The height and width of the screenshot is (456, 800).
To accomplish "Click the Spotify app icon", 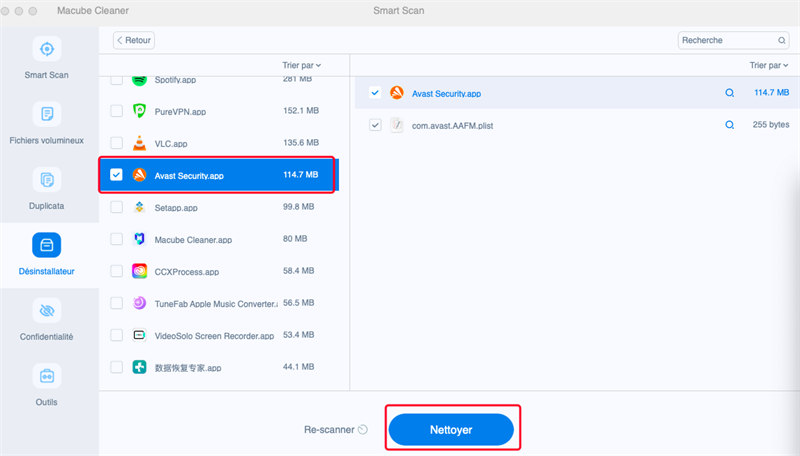I will [139, 80].
